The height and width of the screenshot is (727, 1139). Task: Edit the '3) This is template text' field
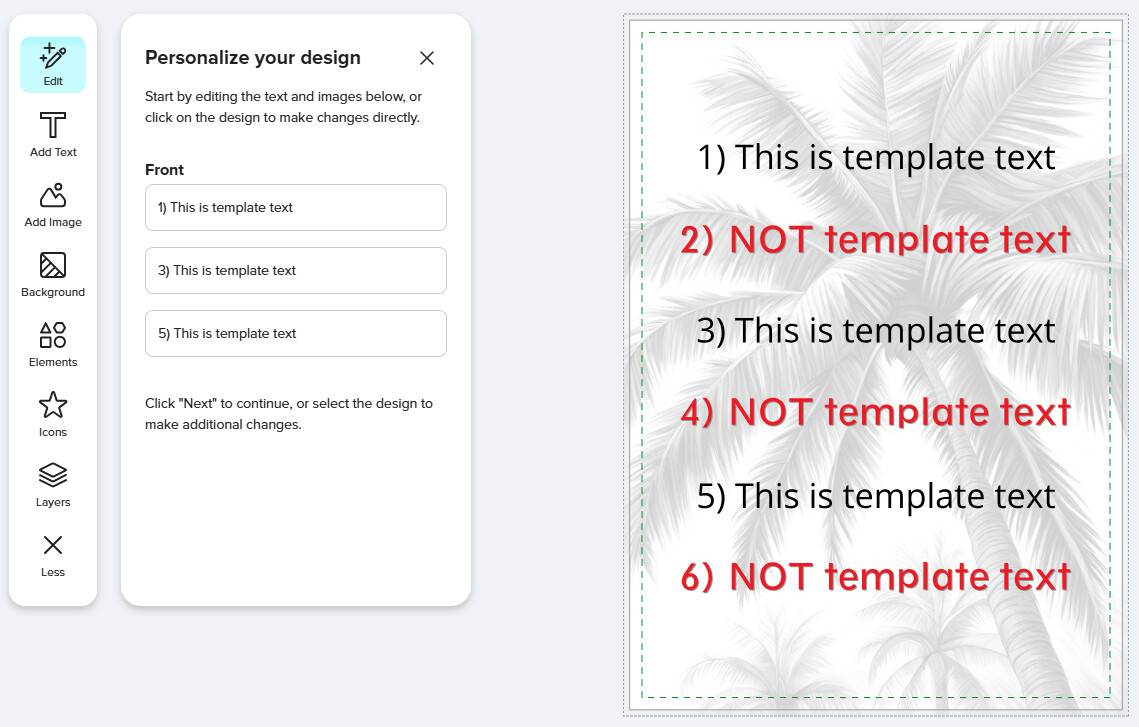point(296,271)
